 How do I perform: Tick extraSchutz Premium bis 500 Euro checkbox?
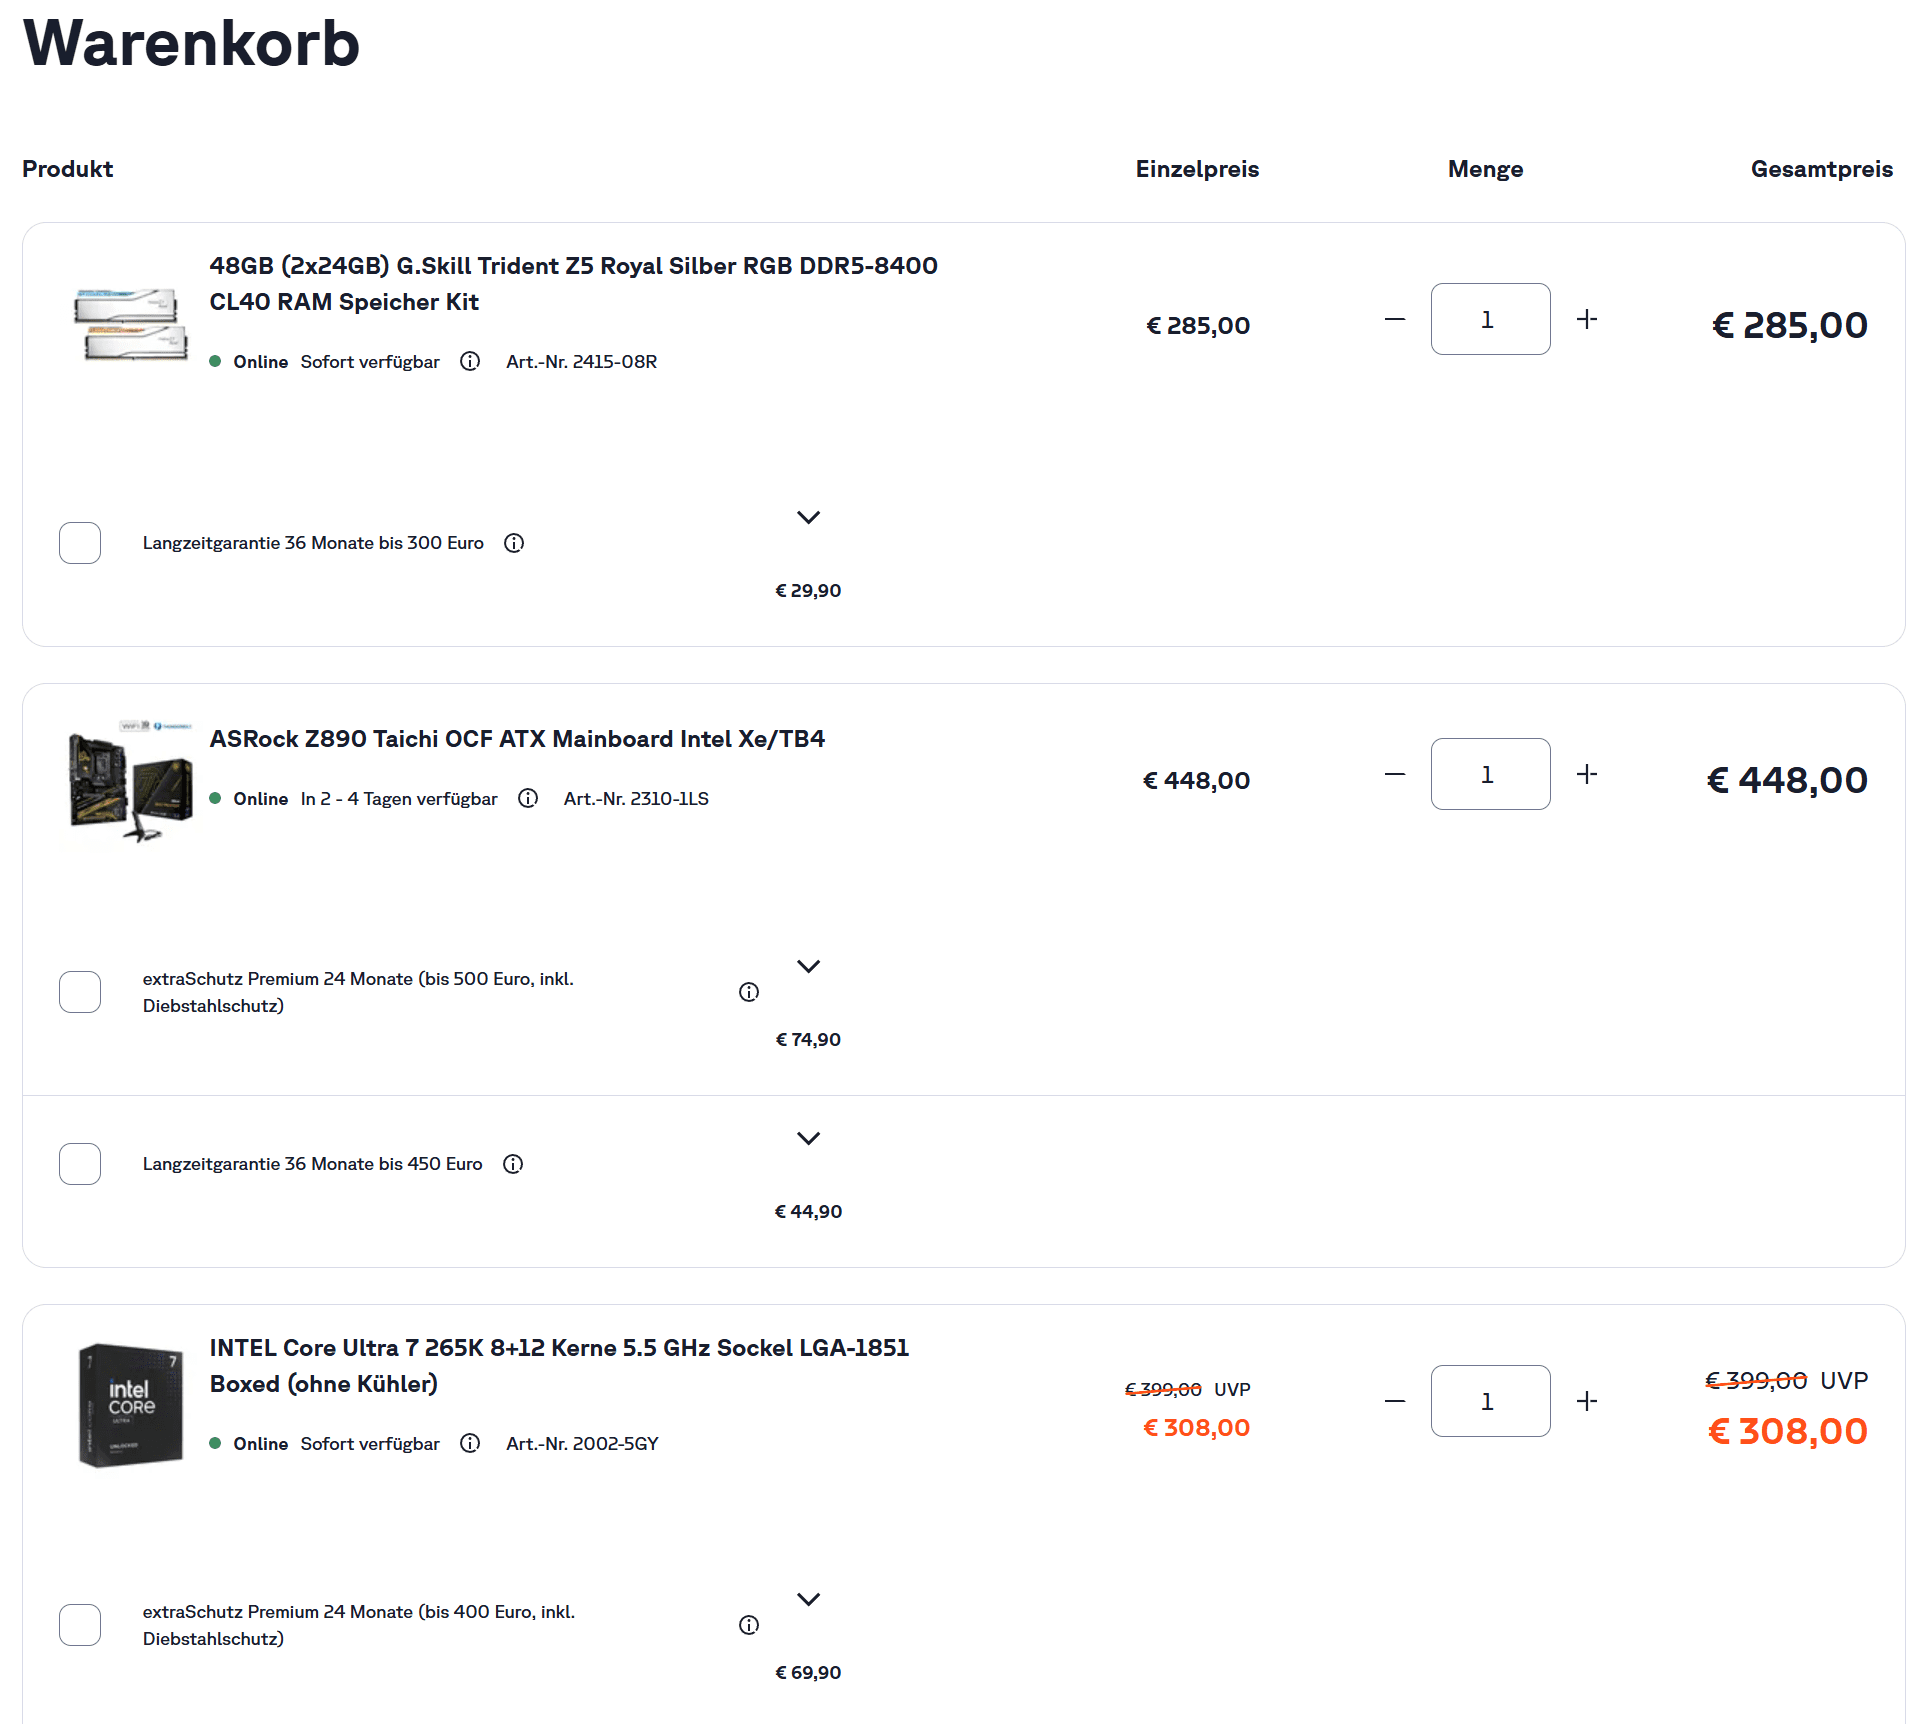pos(80,992)
